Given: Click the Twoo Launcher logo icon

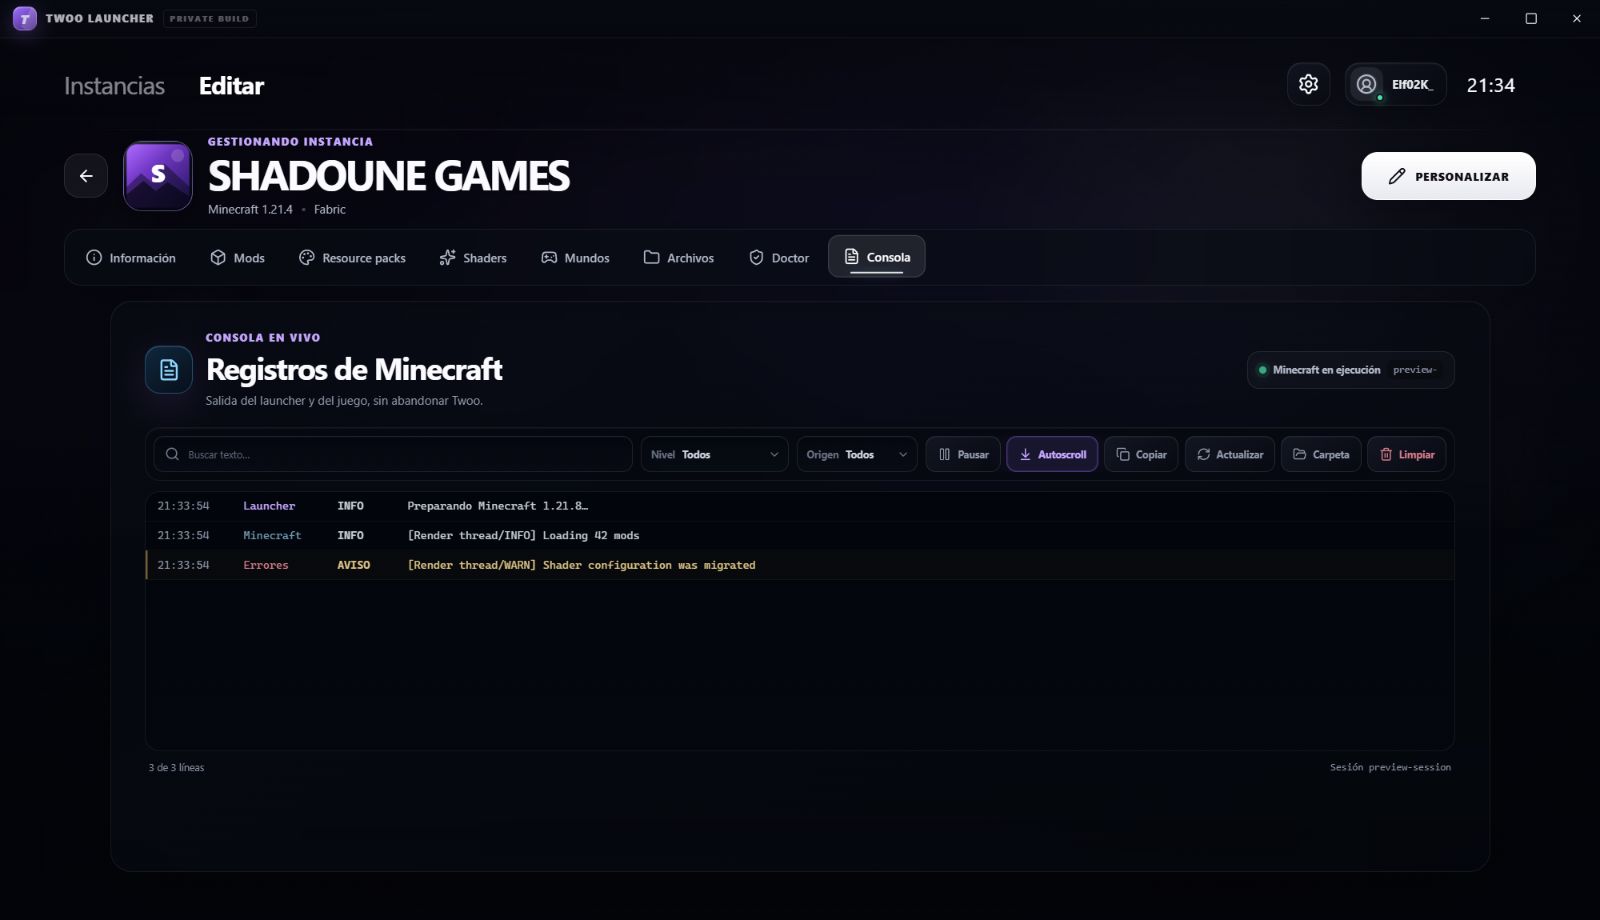Looking at the screenshot, I should click(x=25, y=18).
